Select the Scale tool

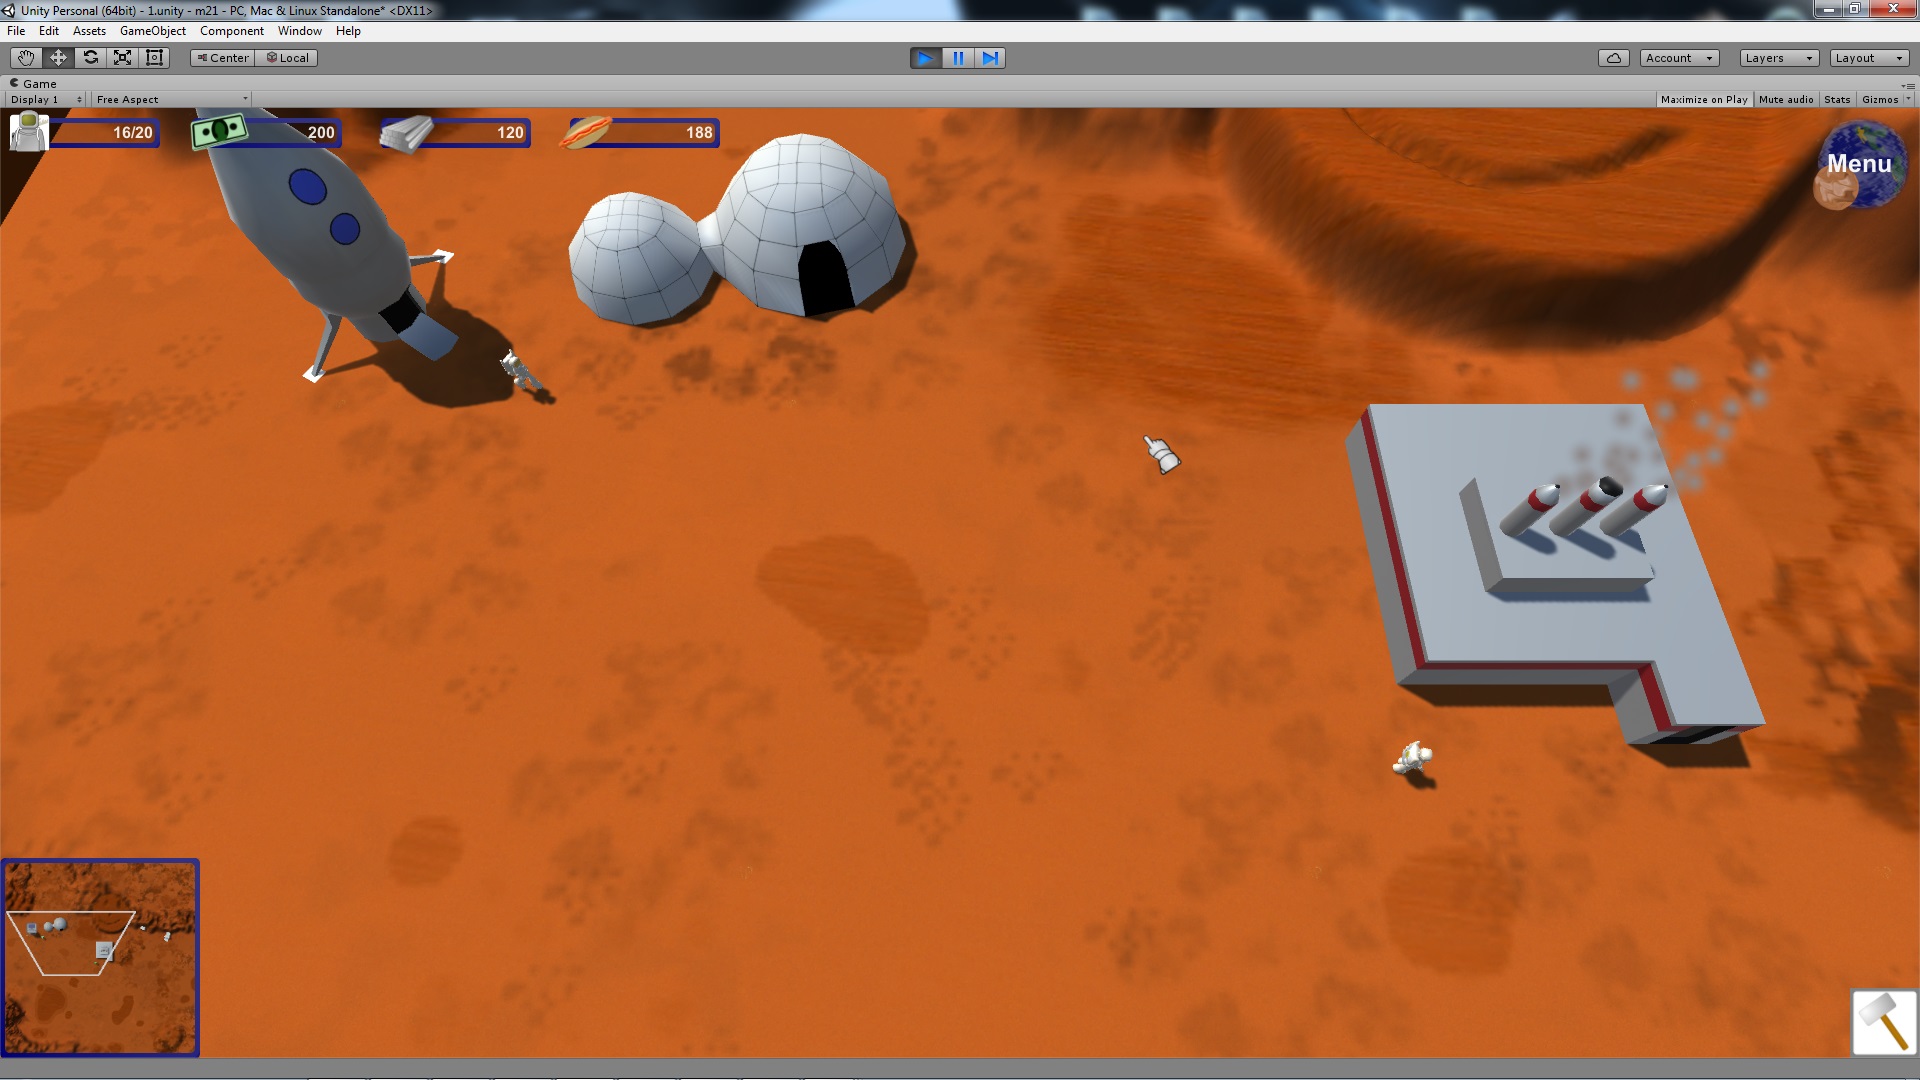click(122, 58)
